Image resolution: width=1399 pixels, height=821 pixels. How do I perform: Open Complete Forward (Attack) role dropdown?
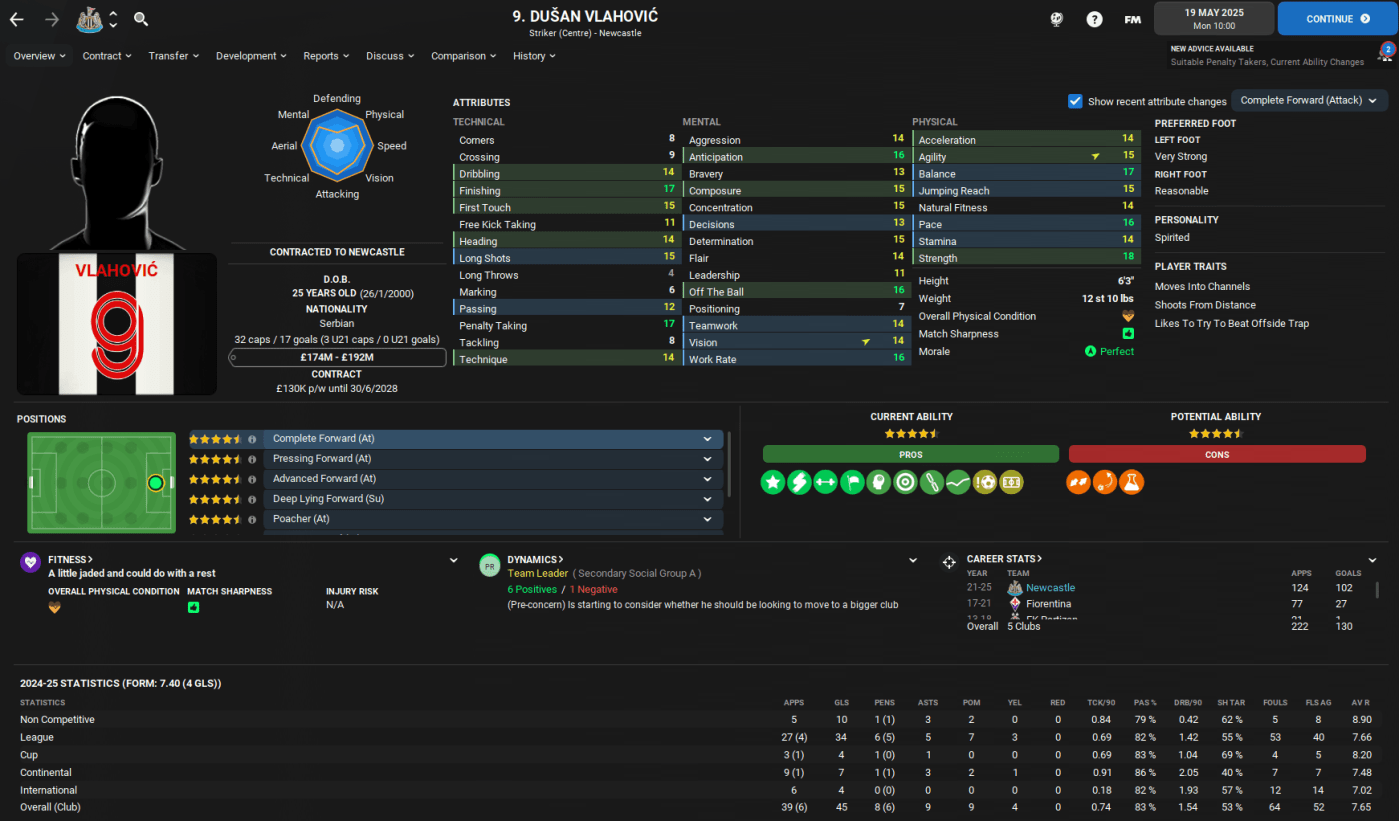[x=1309, y=100]
